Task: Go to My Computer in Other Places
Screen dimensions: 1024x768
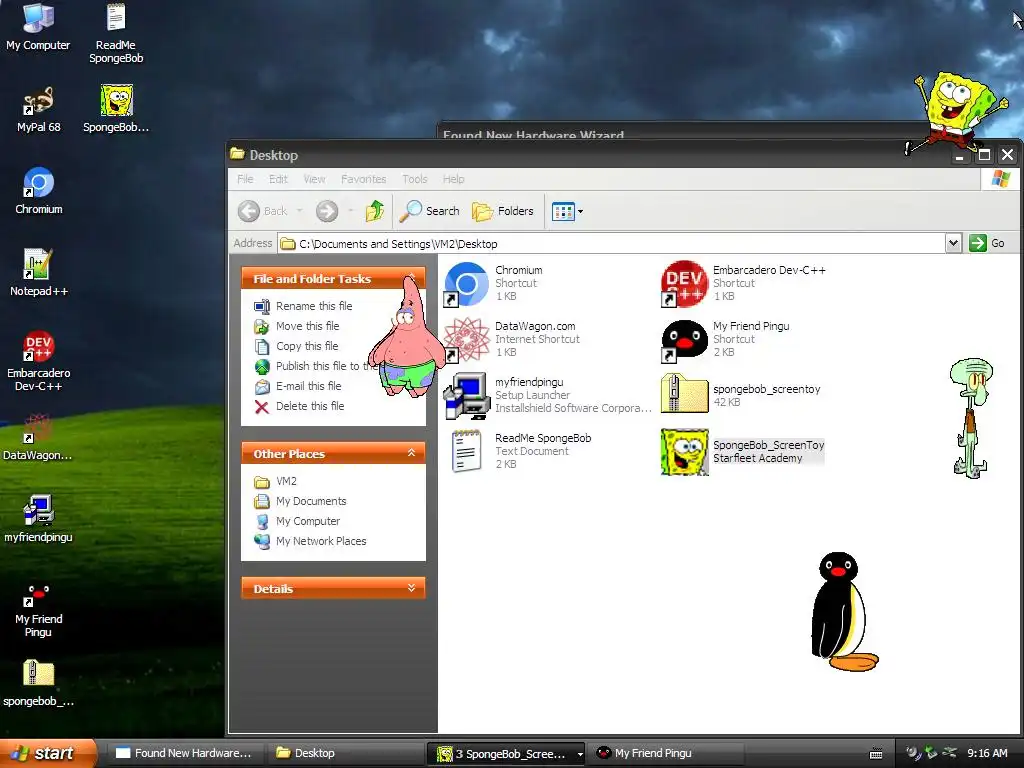Action: 308,521
